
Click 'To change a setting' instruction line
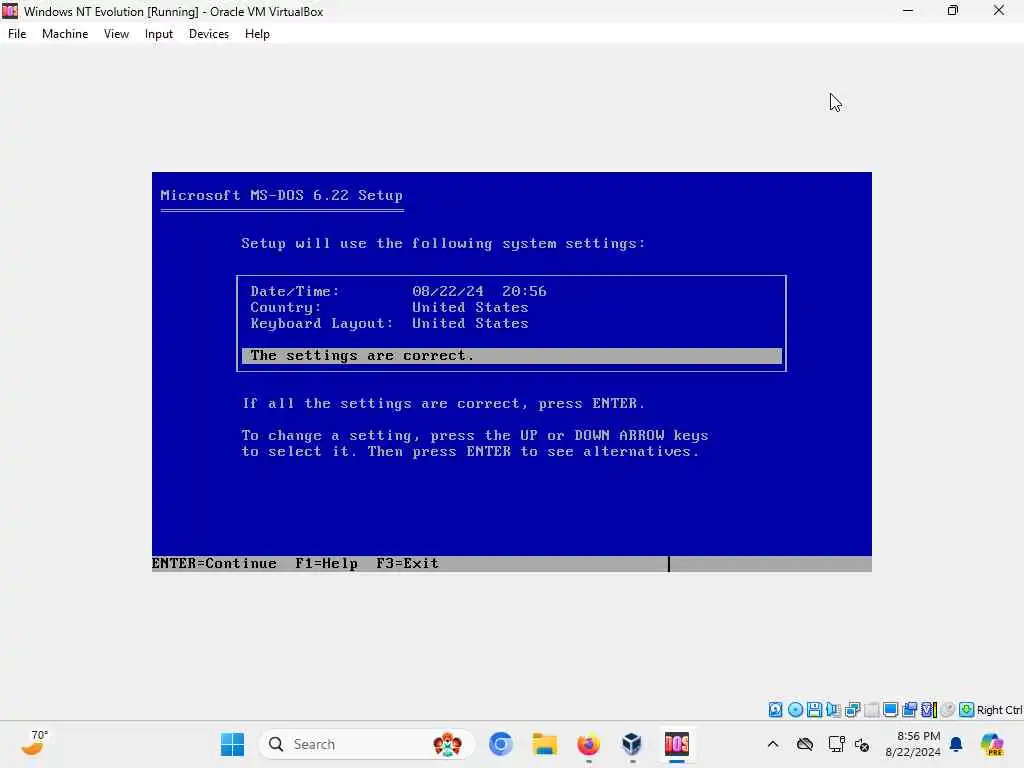point(475,436)
